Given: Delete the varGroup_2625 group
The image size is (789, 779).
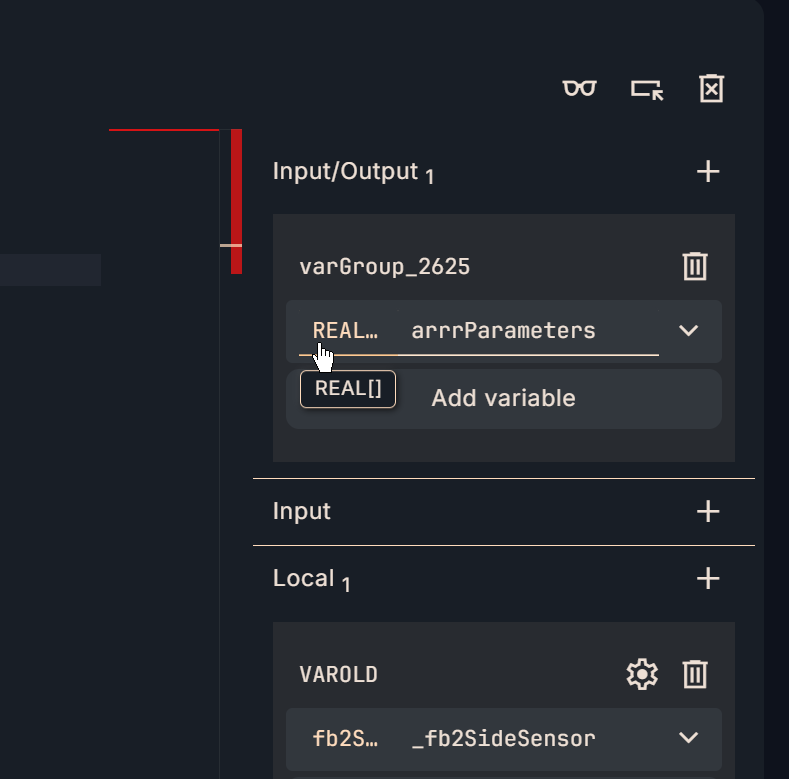Looking at the screenshot, I should click(695, 266).
